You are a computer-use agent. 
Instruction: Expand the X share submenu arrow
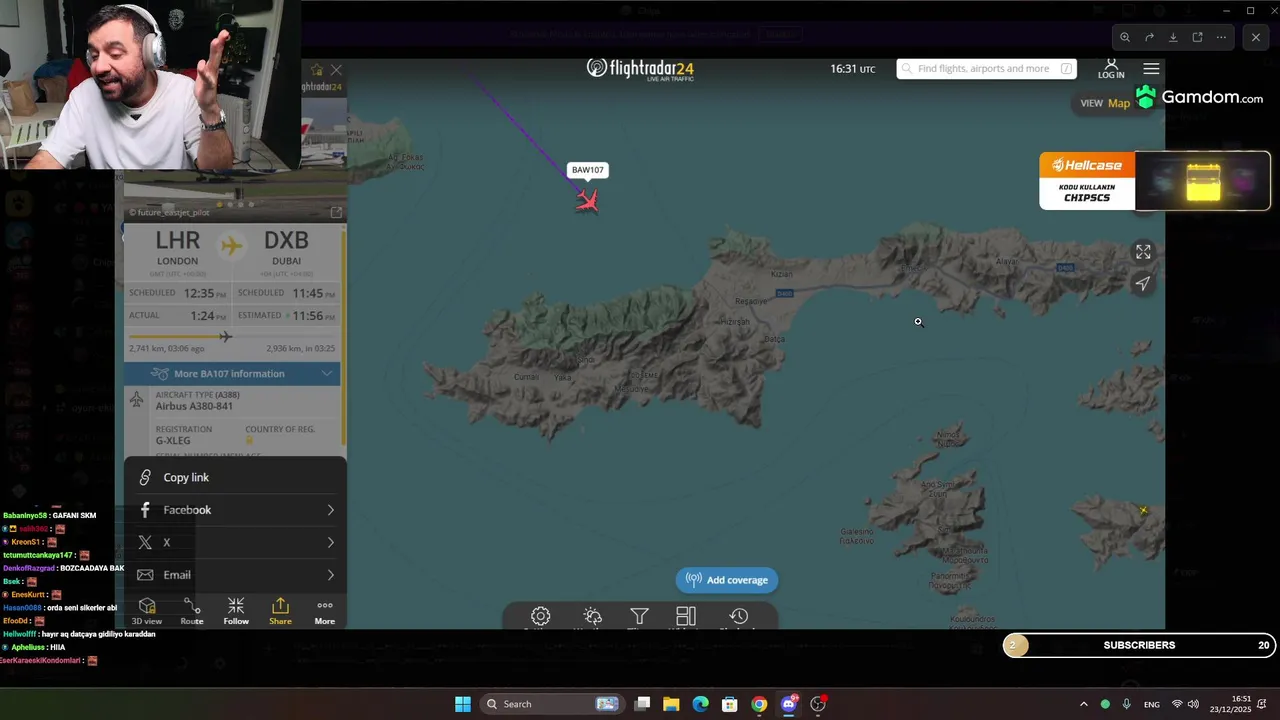[330, 542]
